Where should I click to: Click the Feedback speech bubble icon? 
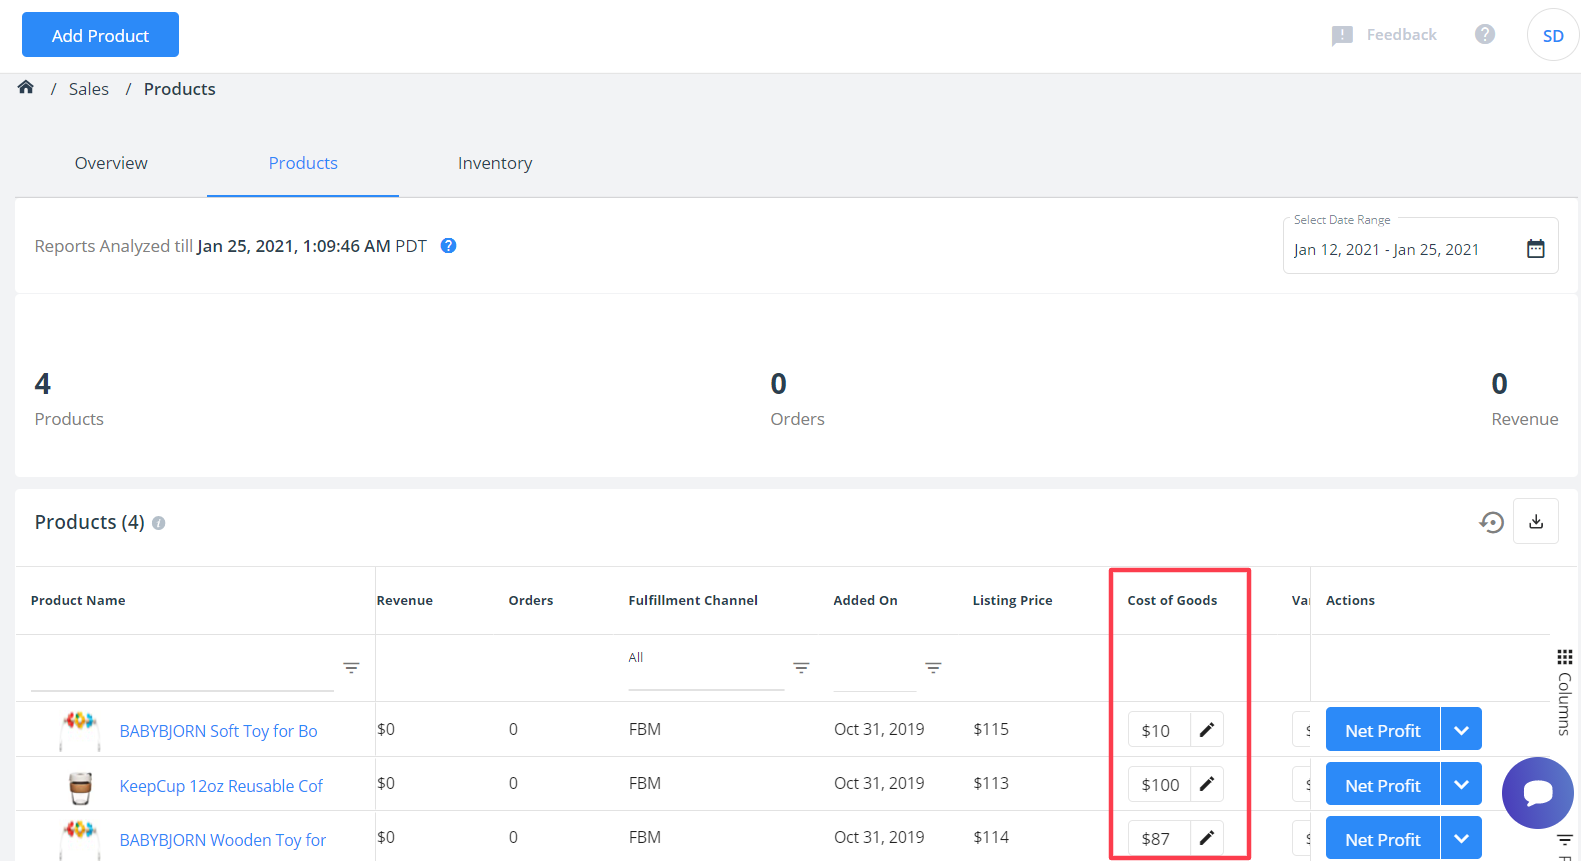click(x=1342, y=36)
